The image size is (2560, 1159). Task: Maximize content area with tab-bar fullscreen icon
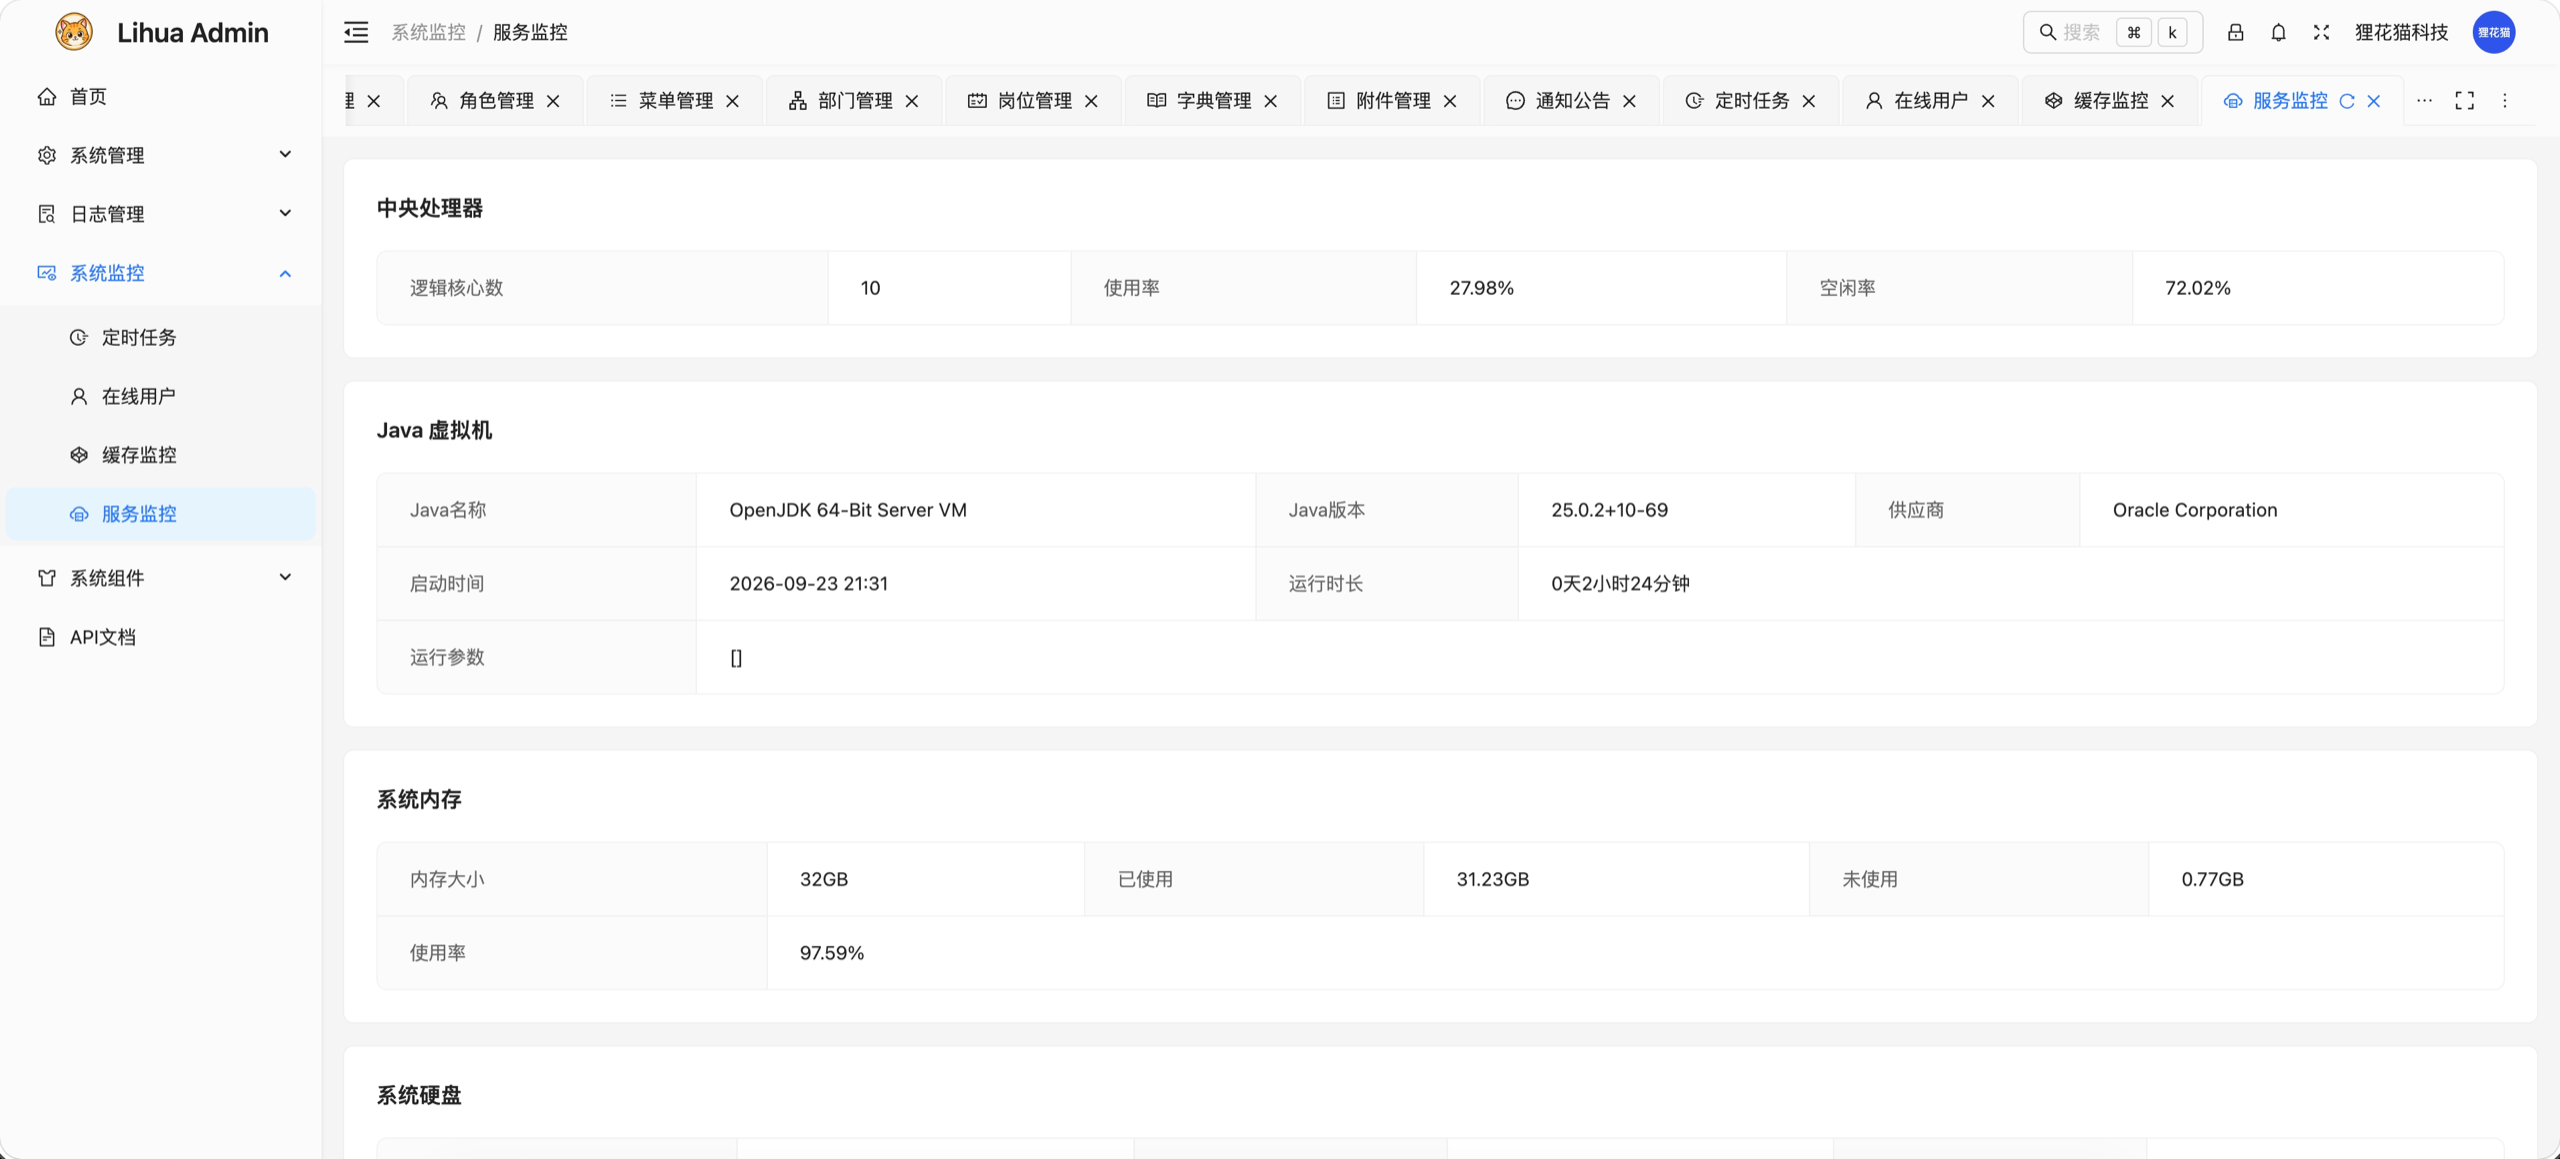[2465, 100]
